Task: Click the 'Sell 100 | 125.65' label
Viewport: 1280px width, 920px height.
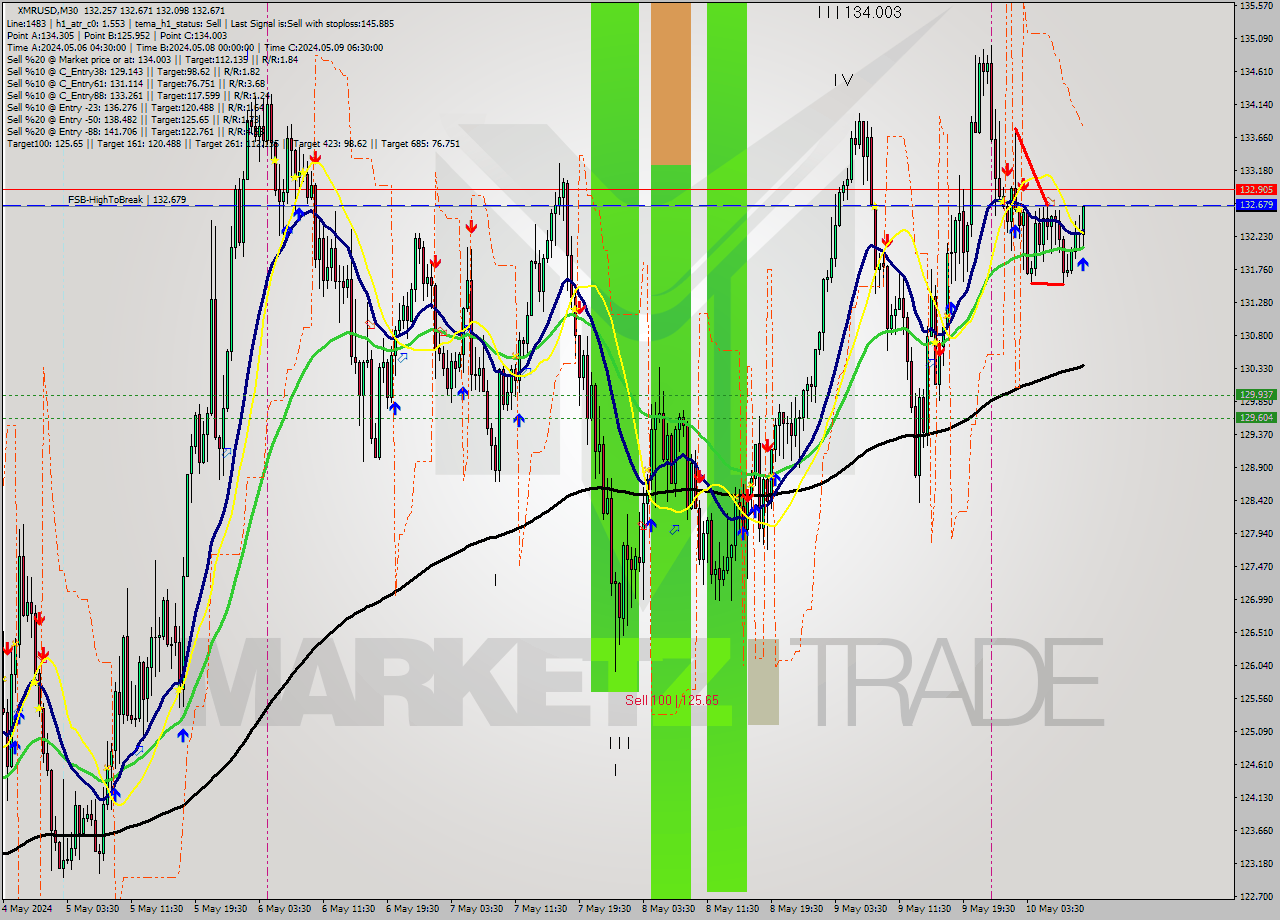Action: pyautogui.click(x=672, y=700)
